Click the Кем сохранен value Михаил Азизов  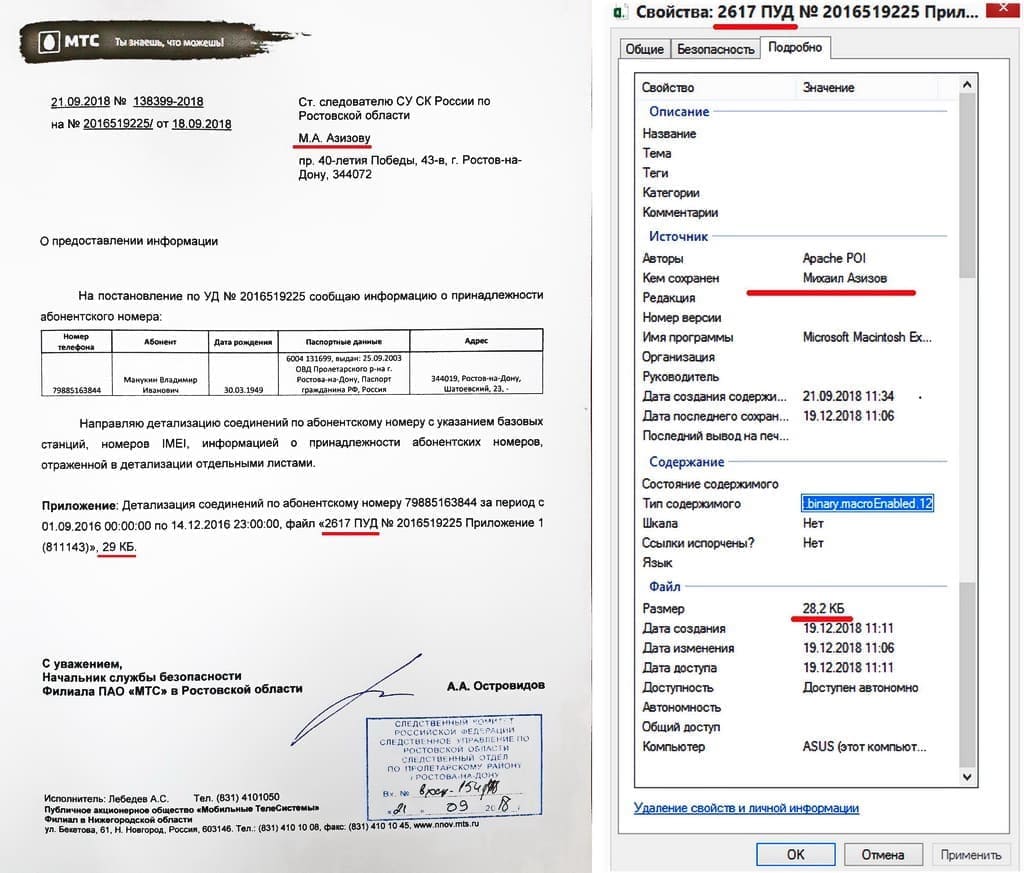point(844,278)
